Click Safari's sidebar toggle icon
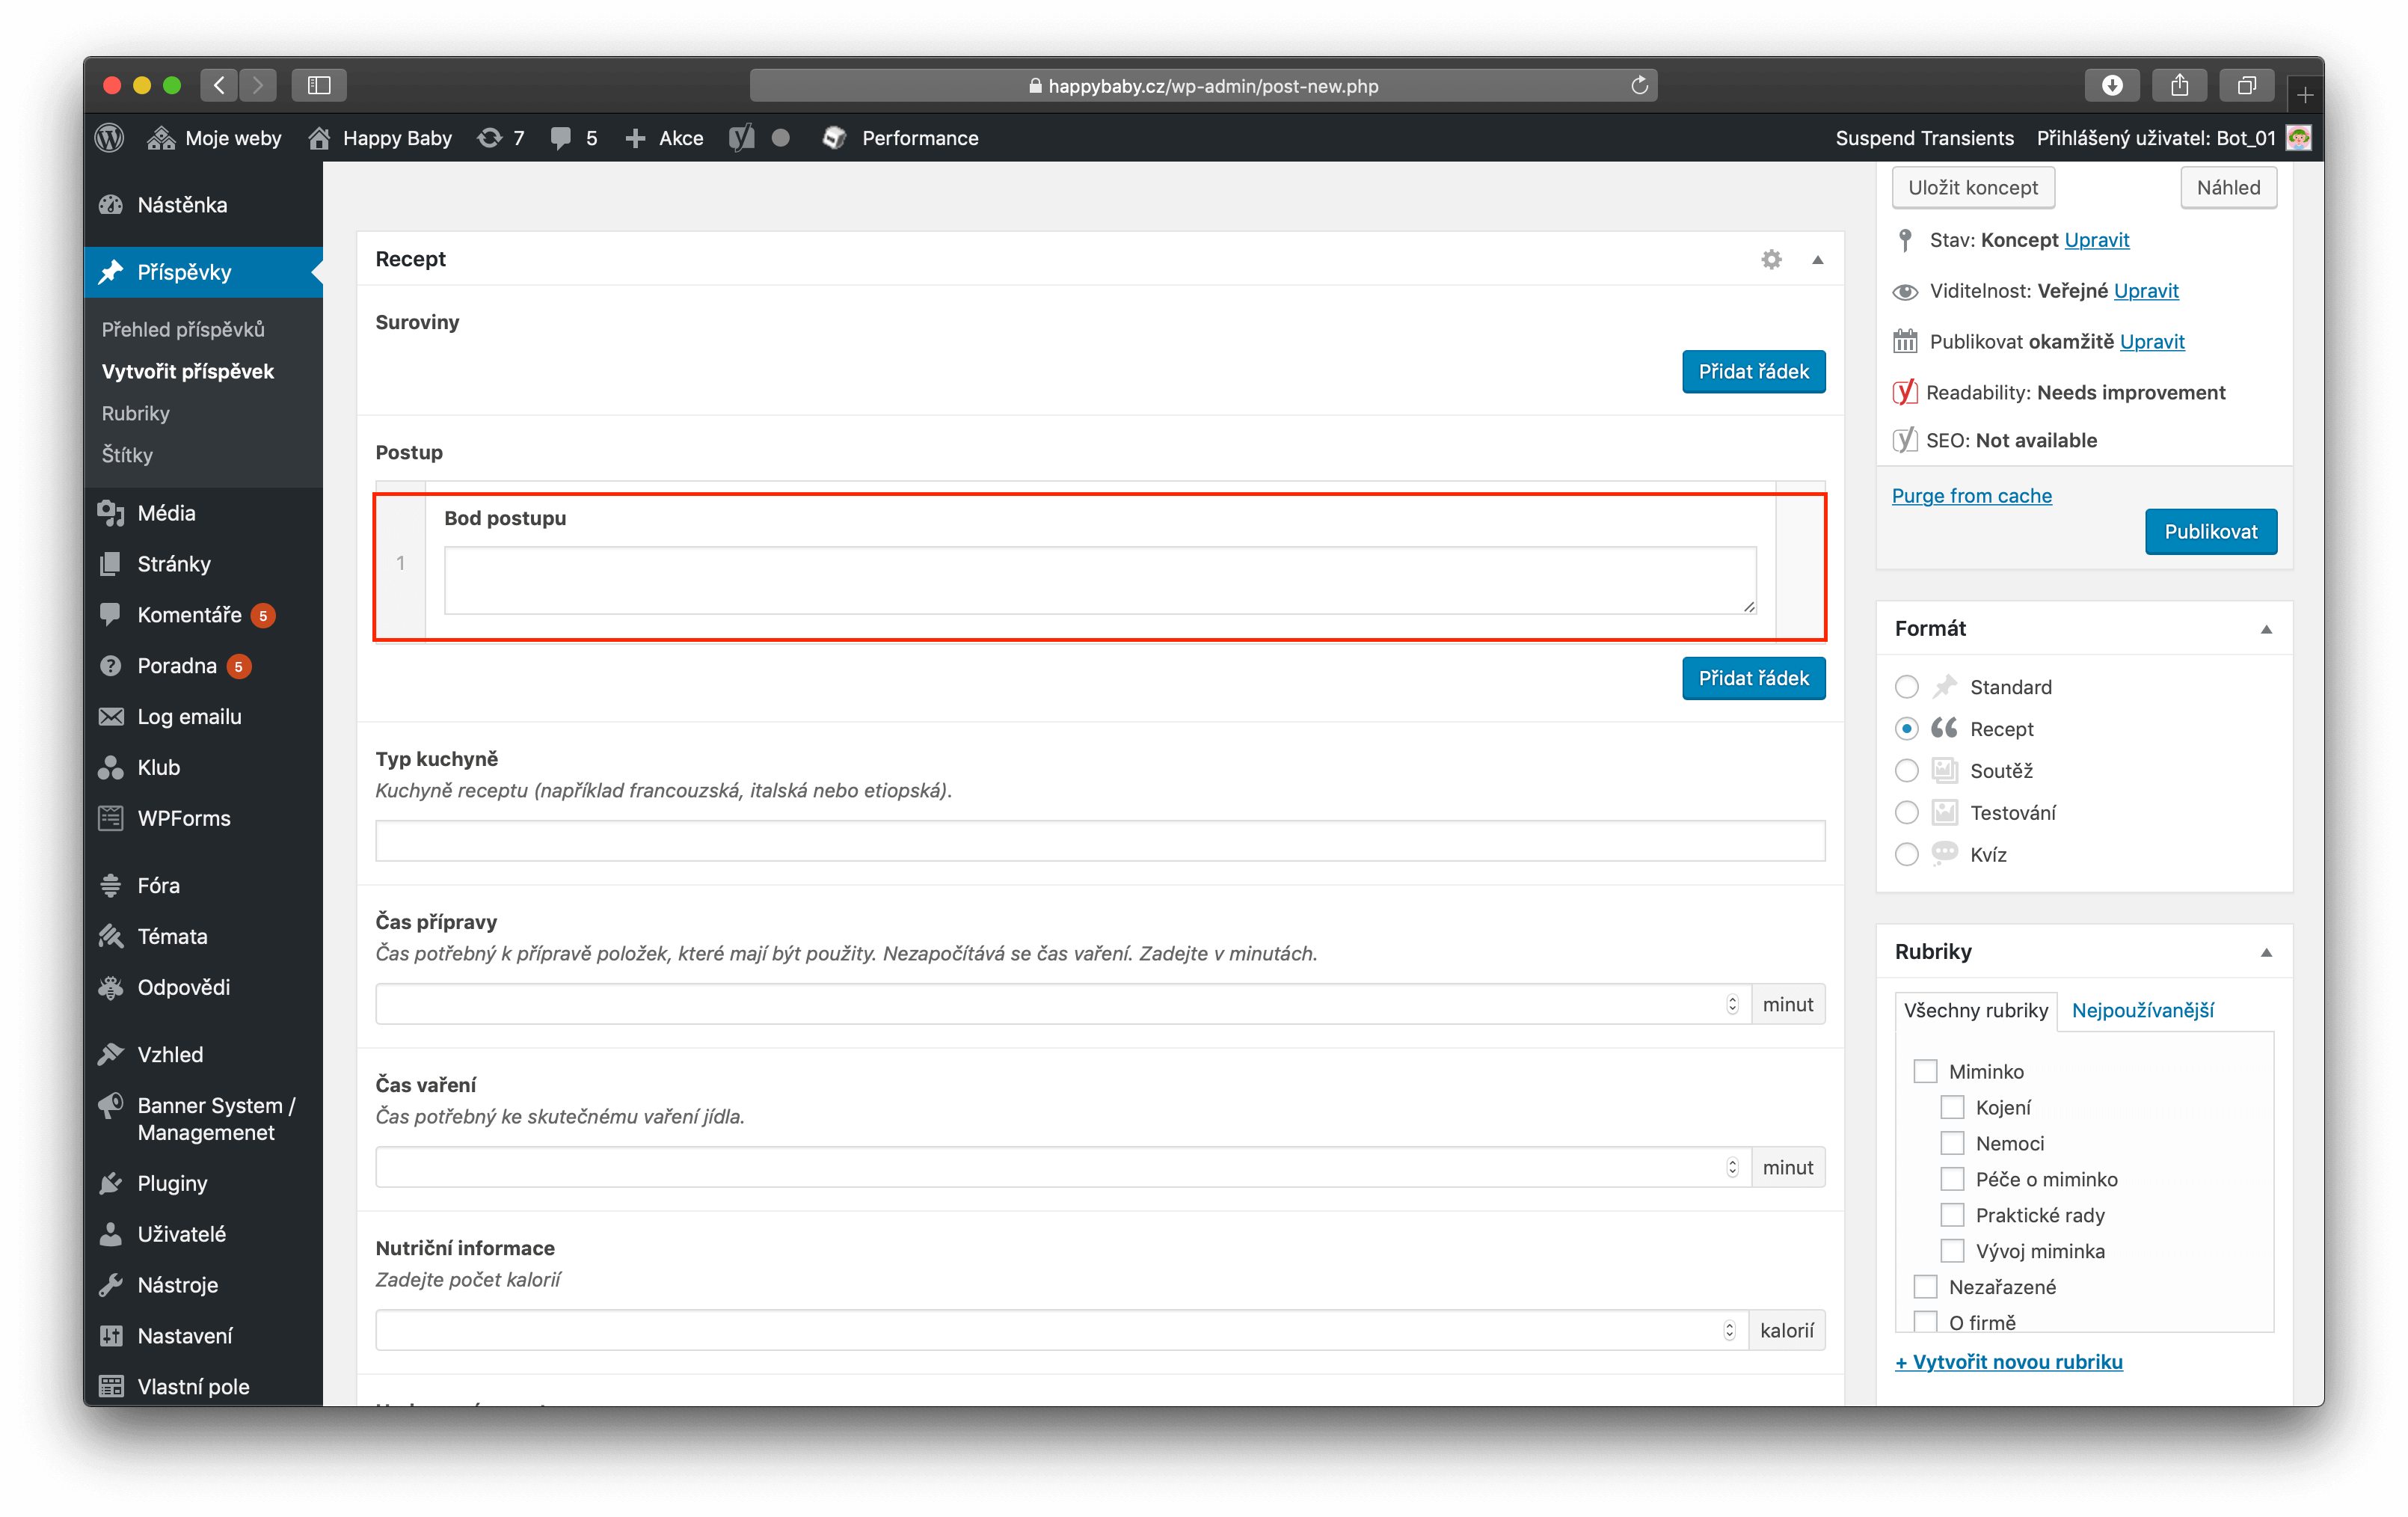The width and height of the screenshot is (2408, 1517). coord(319,86)
